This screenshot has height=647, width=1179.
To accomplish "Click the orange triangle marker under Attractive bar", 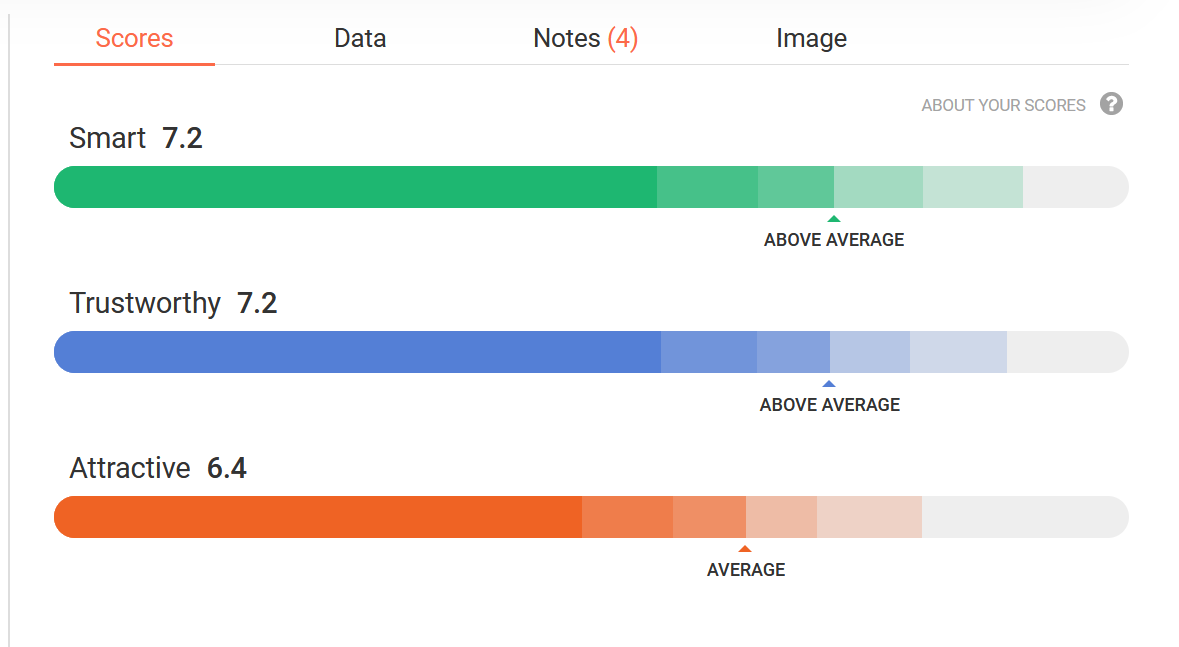I will 744,549.
